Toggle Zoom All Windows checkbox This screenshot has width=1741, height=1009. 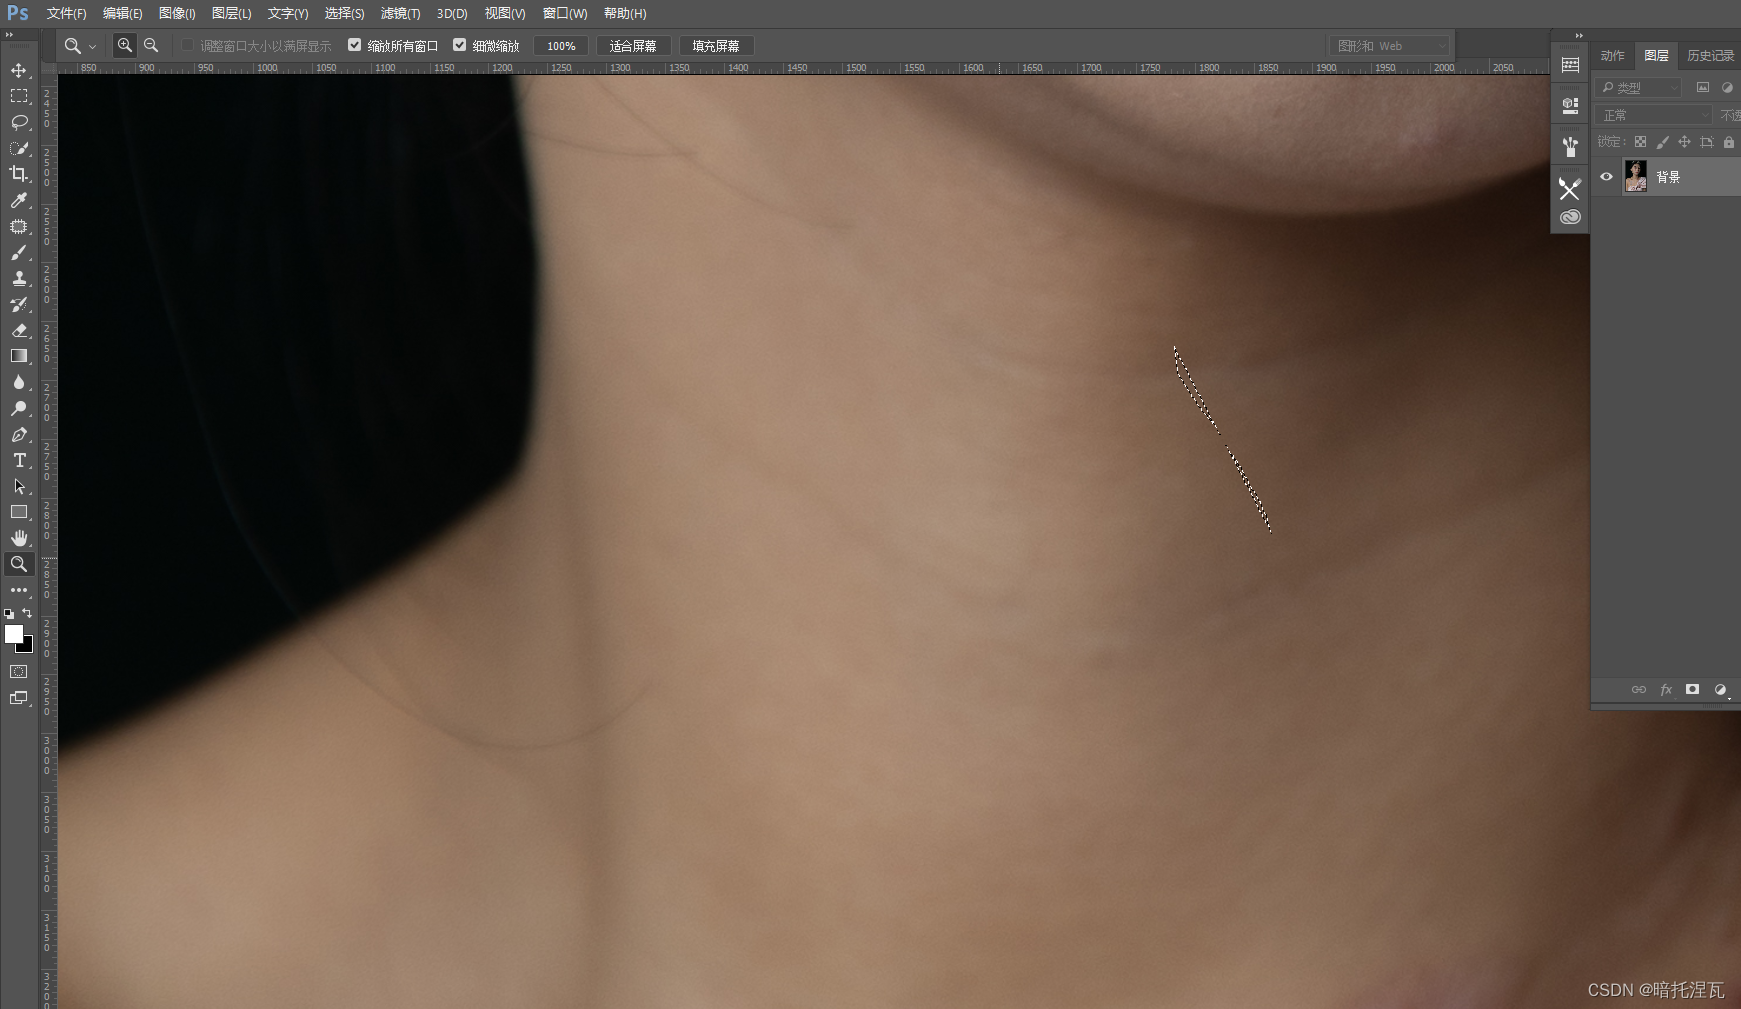[354, 45]
